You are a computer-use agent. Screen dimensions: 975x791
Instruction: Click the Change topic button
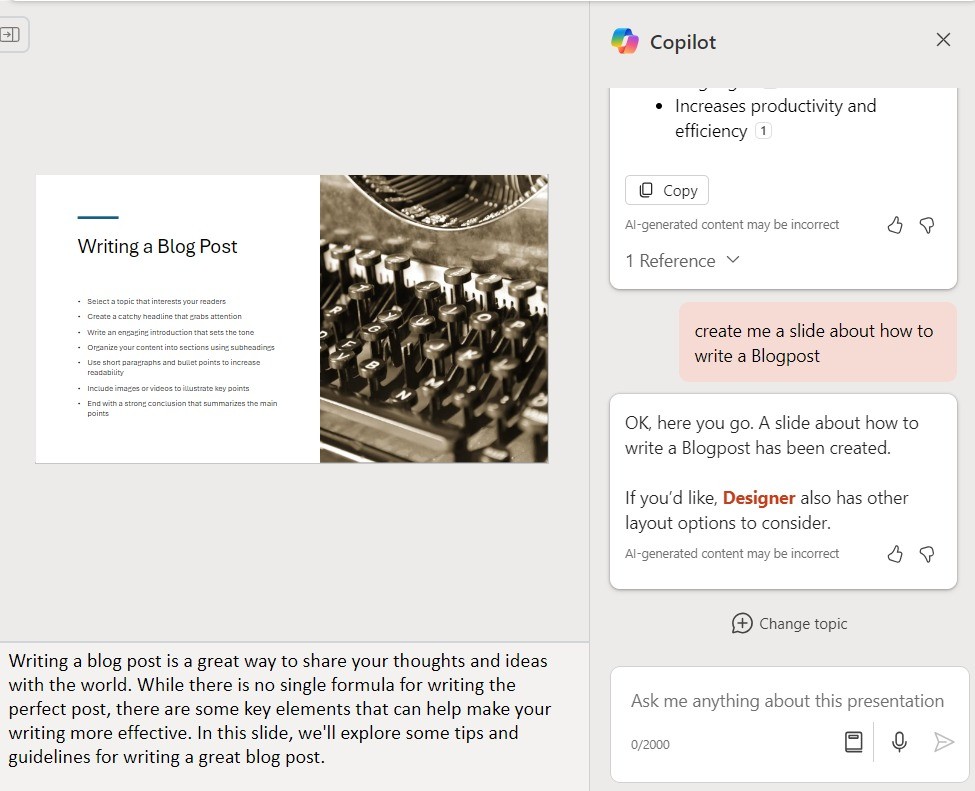tap(789, 623)
